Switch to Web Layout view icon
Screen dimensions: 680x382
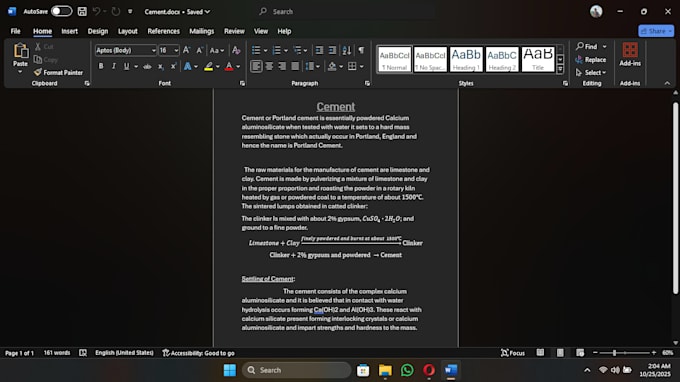click(580, 353)
